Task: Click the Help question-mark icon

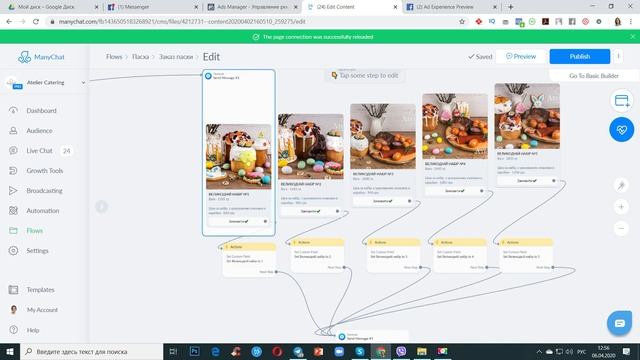Action: pyautogui.click(x=13, y=330)
